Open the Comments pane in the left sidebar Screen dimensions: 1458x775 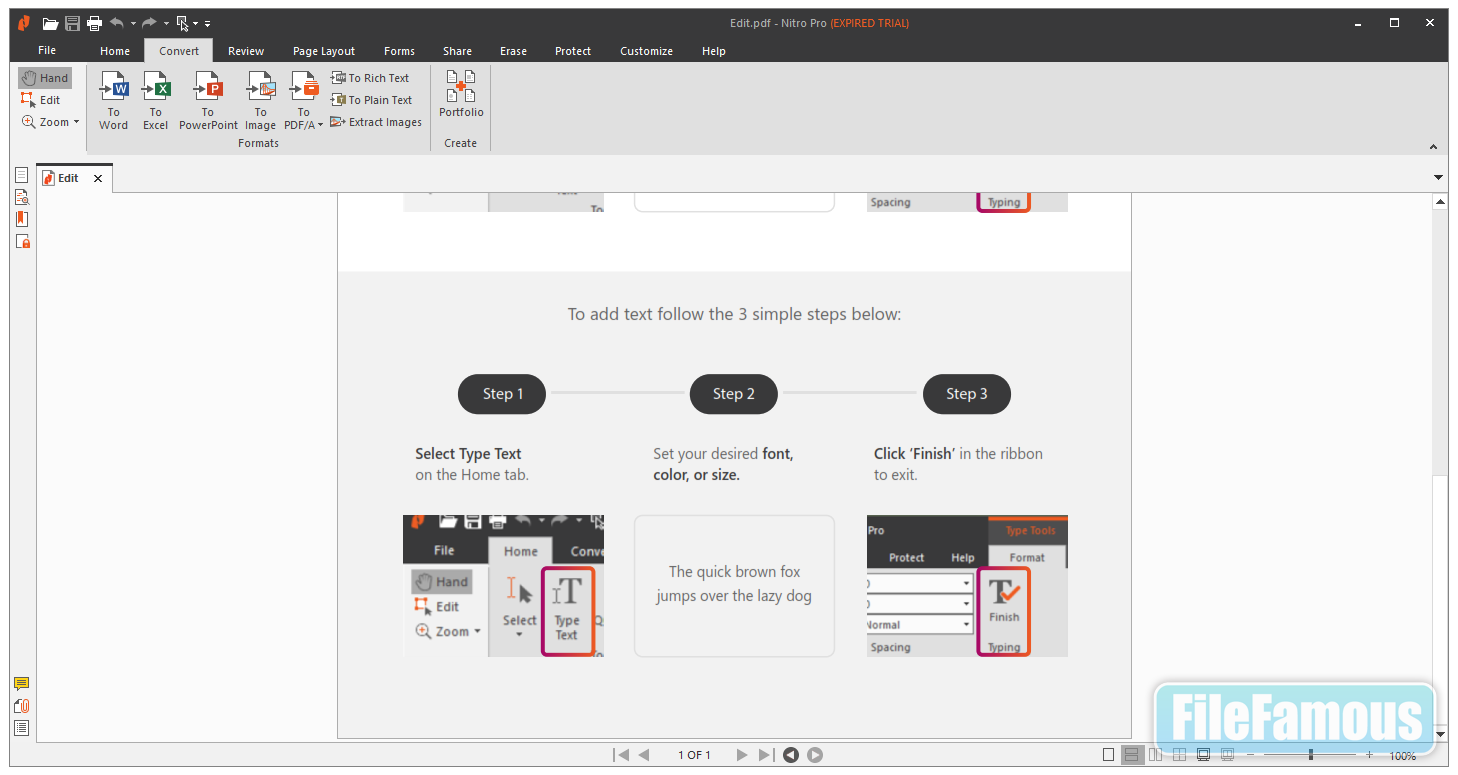point(21,684)
